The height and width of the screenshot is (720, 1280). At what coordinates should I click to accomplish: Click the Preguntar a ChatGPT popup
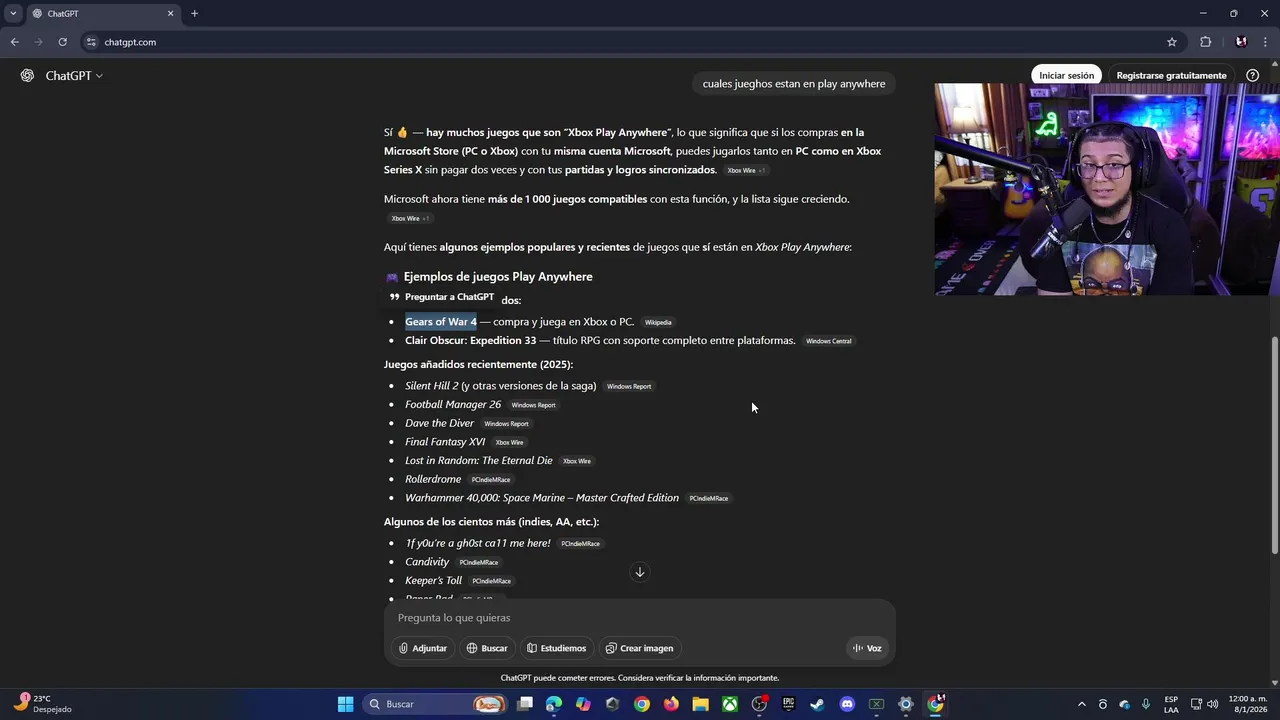point(442,297)
